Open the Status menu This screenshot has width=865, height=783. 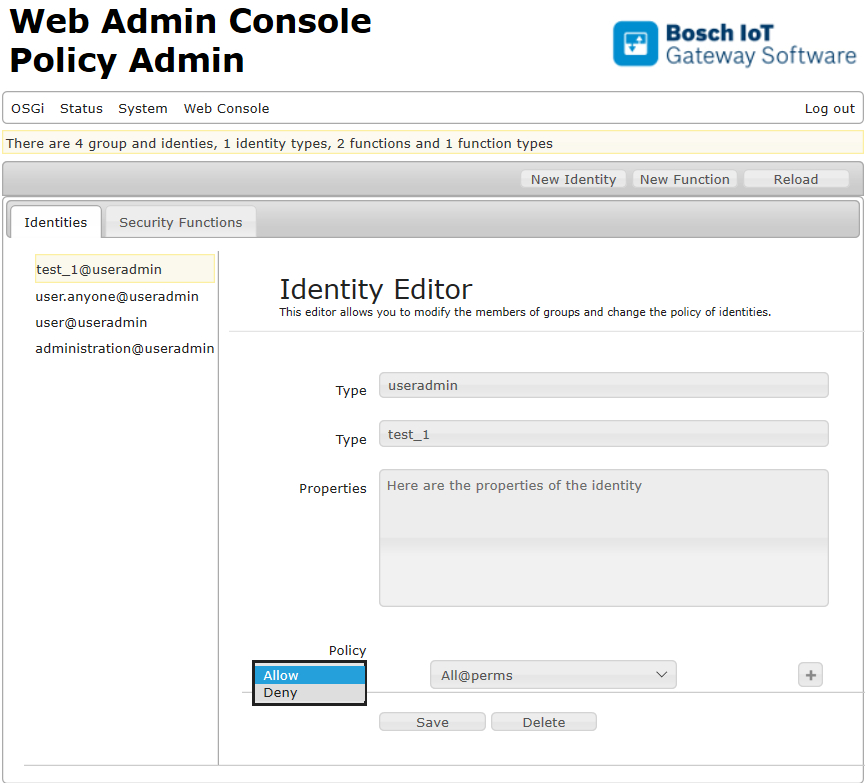(81, 108)
